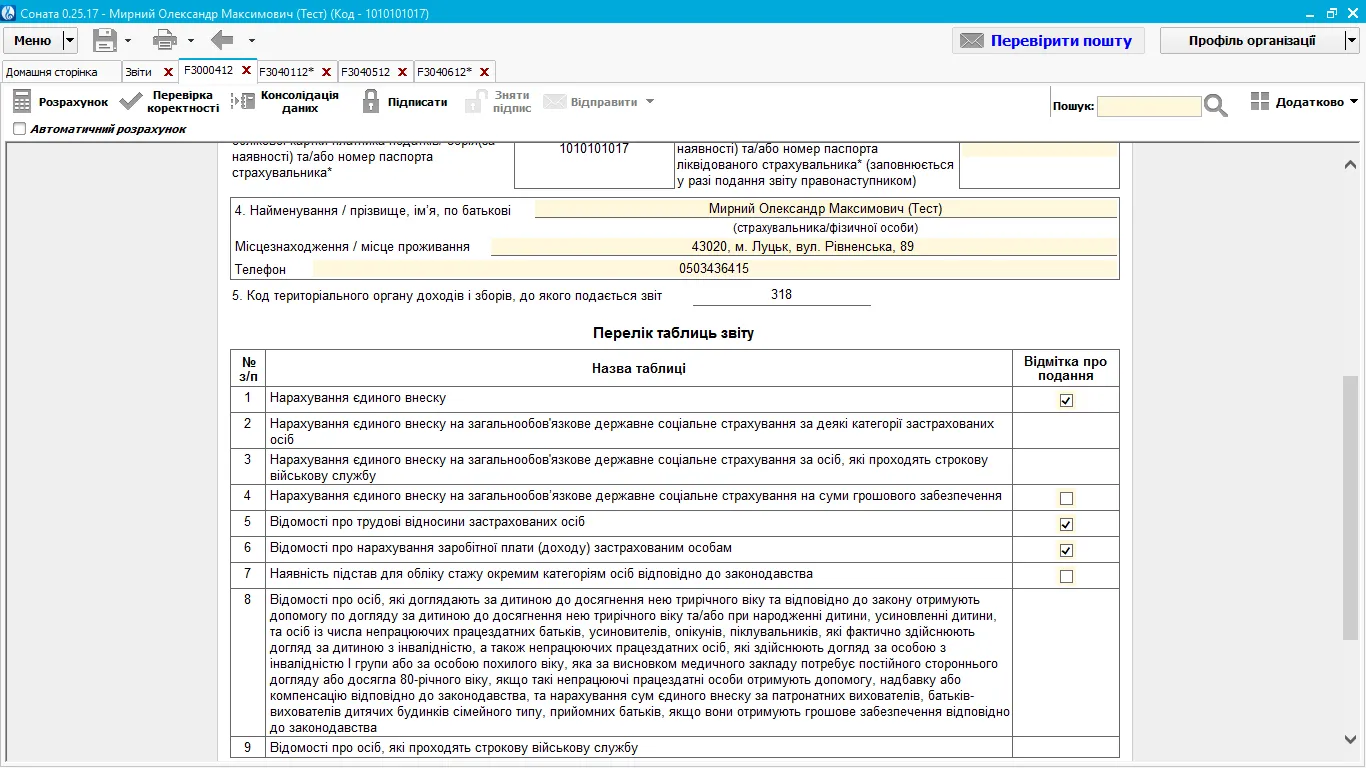The height and width of the screenshot is (768, 1366).
Task: Click the phone field 0503436415
Action: (714, 269)
